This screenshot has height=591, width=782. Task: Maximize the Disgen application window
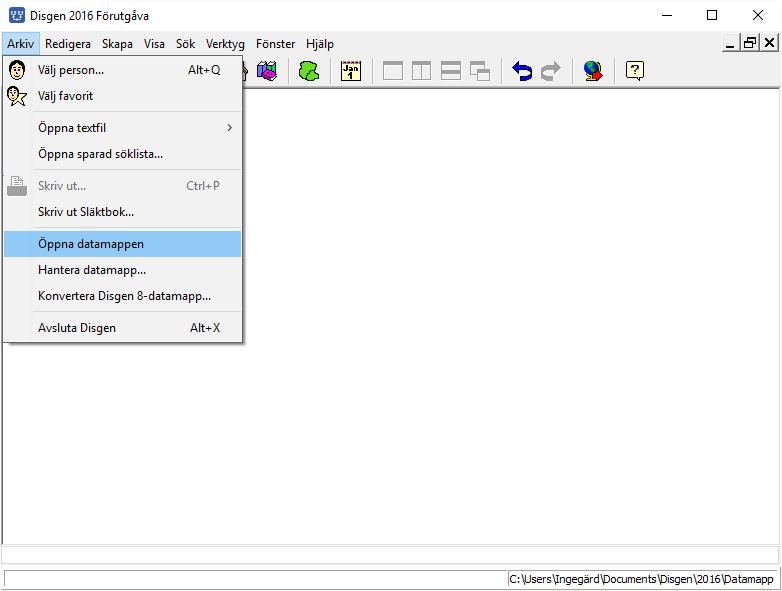712,15
